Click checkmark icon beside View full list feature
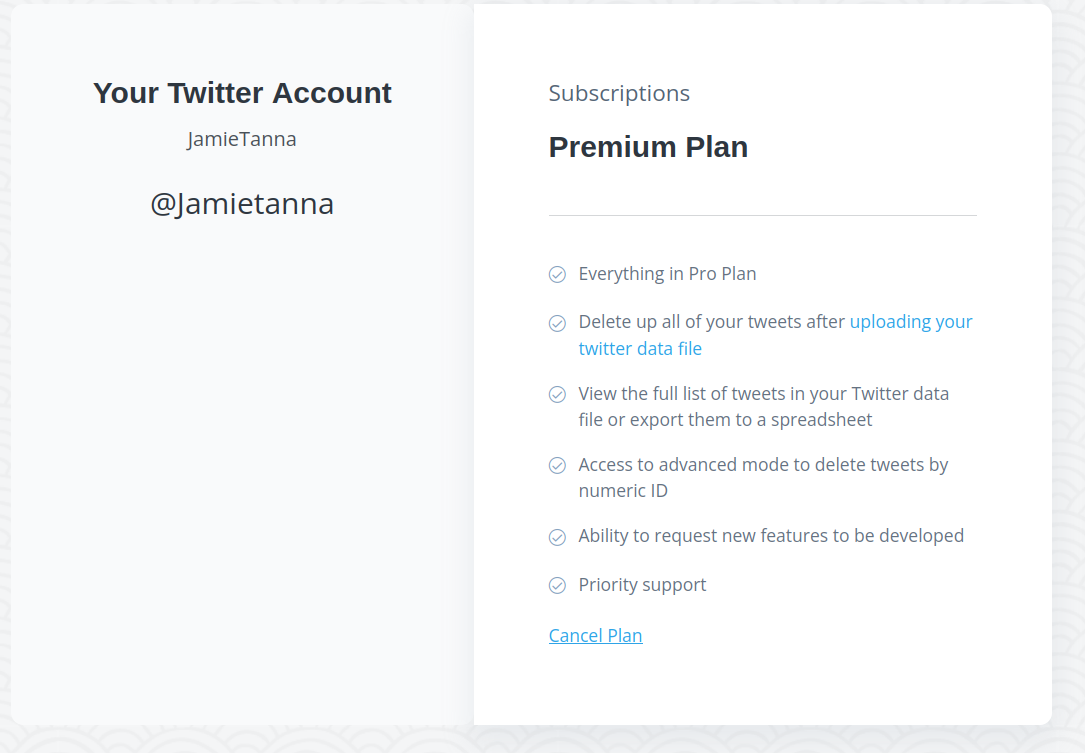The image size is (1085, 753). (557, 394)
